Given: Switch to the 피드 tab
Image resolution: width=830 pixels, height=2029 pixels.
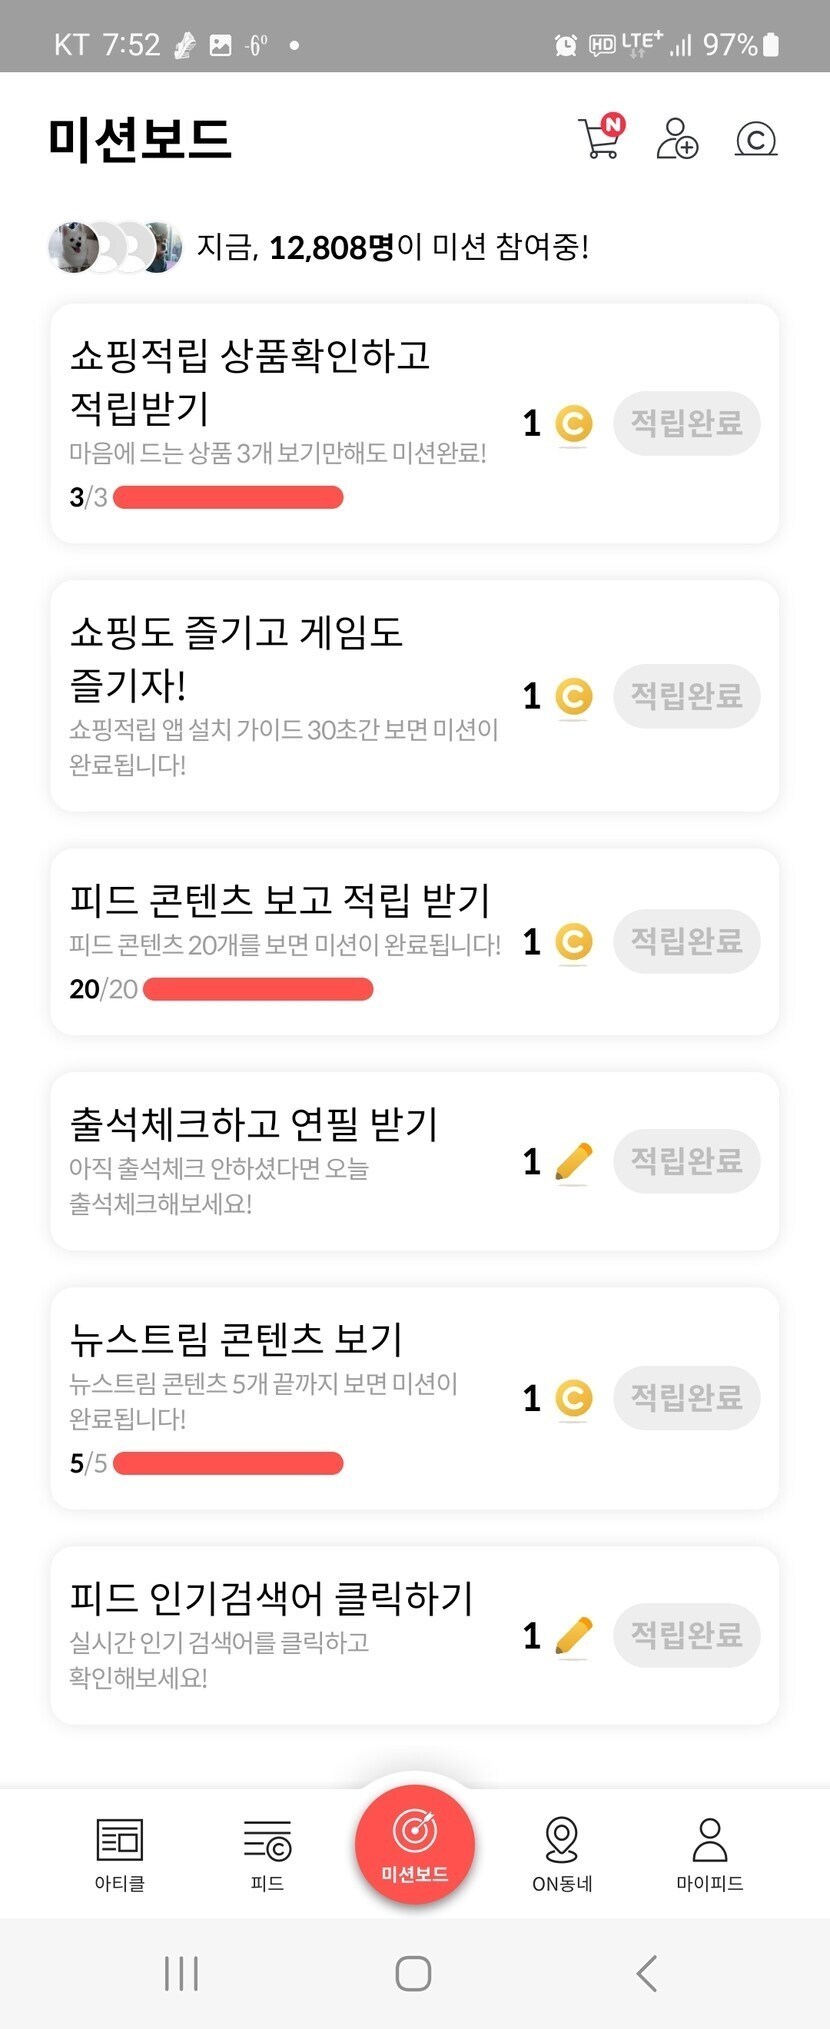Looking at the screenshot, I should [x=267, y=1853].
